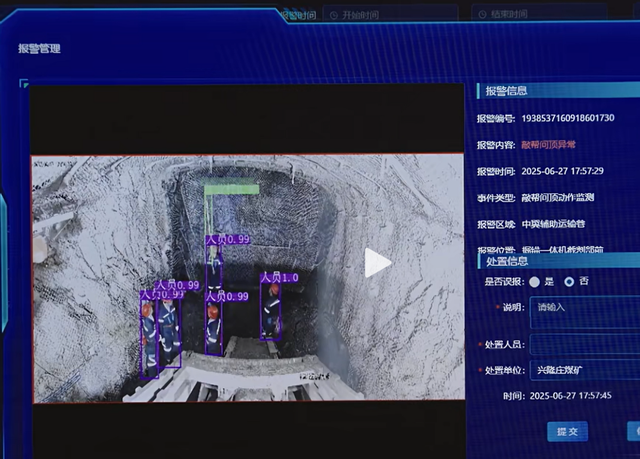The image size is (640, 459).
Task: Select 否 radio for 是否误报
Action: (569, 282)
